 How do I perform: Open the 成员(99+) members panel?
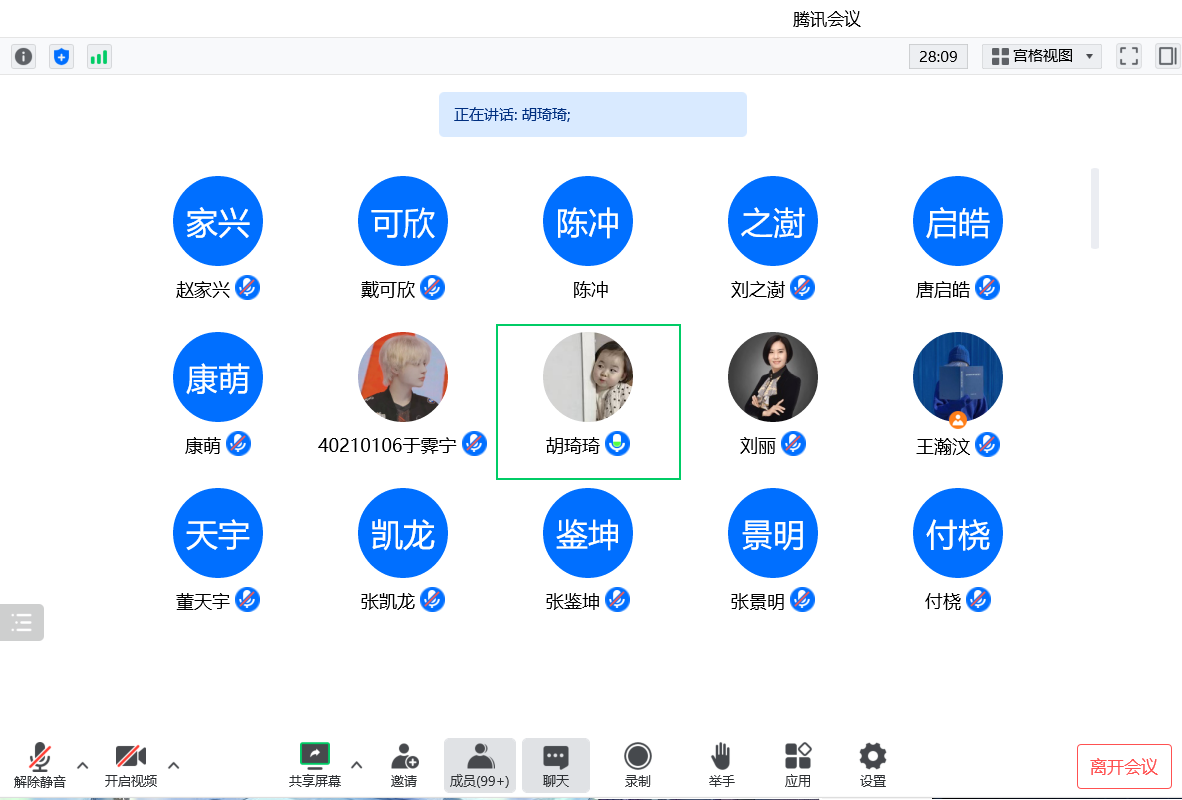click(x=480, y=765)
